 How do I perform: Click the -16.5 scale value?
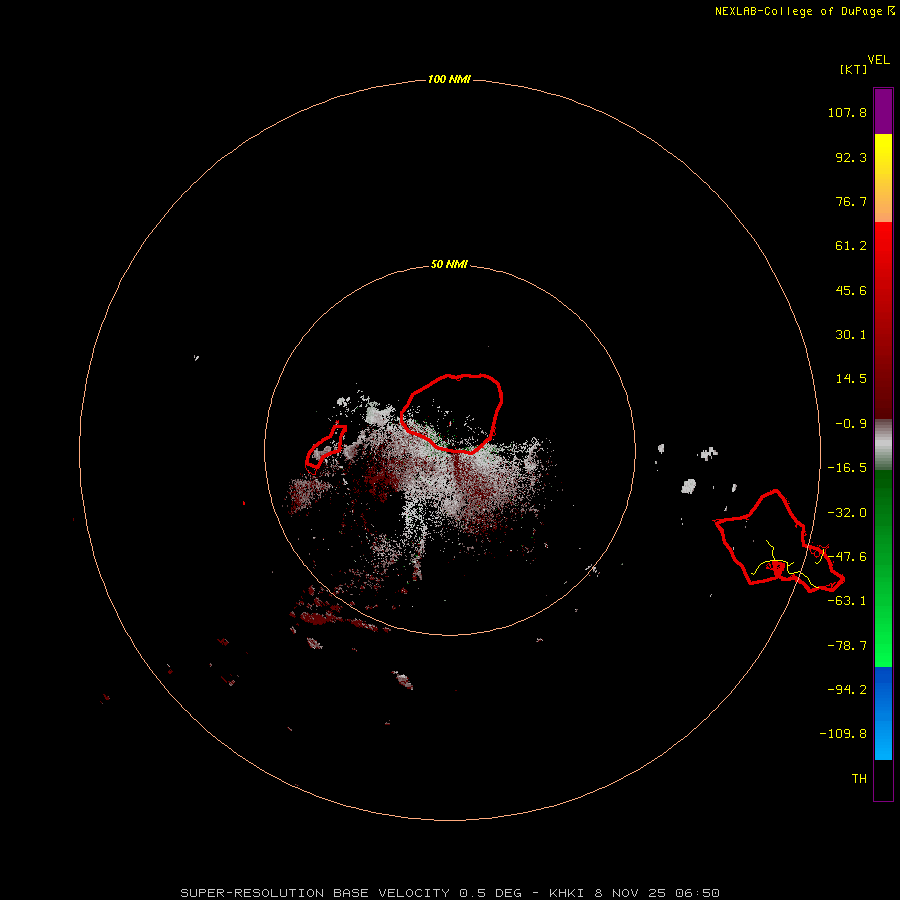click(x=847, y=468)
